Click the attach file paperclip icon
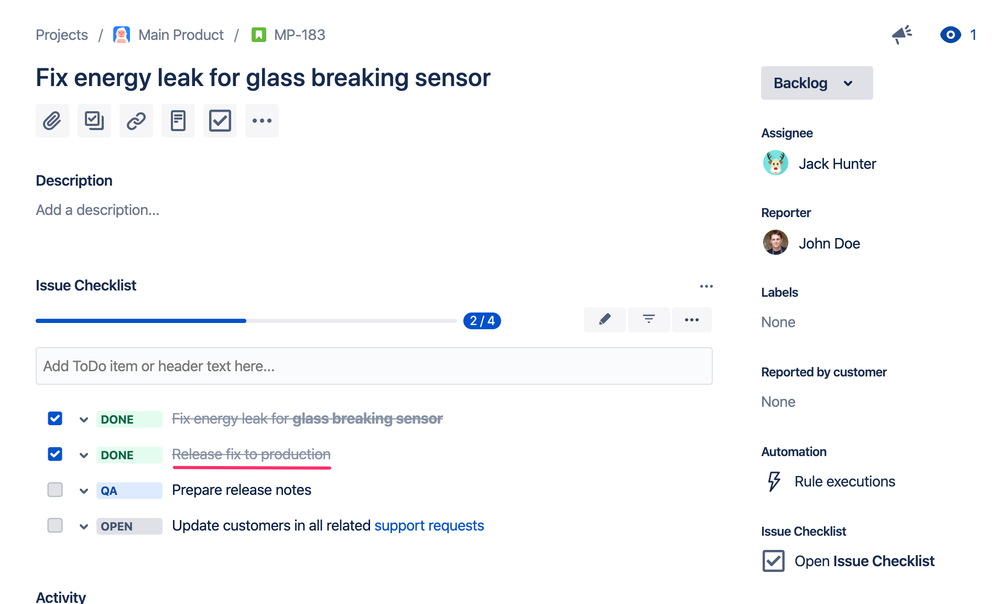This screenshot has height=604, width=999. point(52,120)
